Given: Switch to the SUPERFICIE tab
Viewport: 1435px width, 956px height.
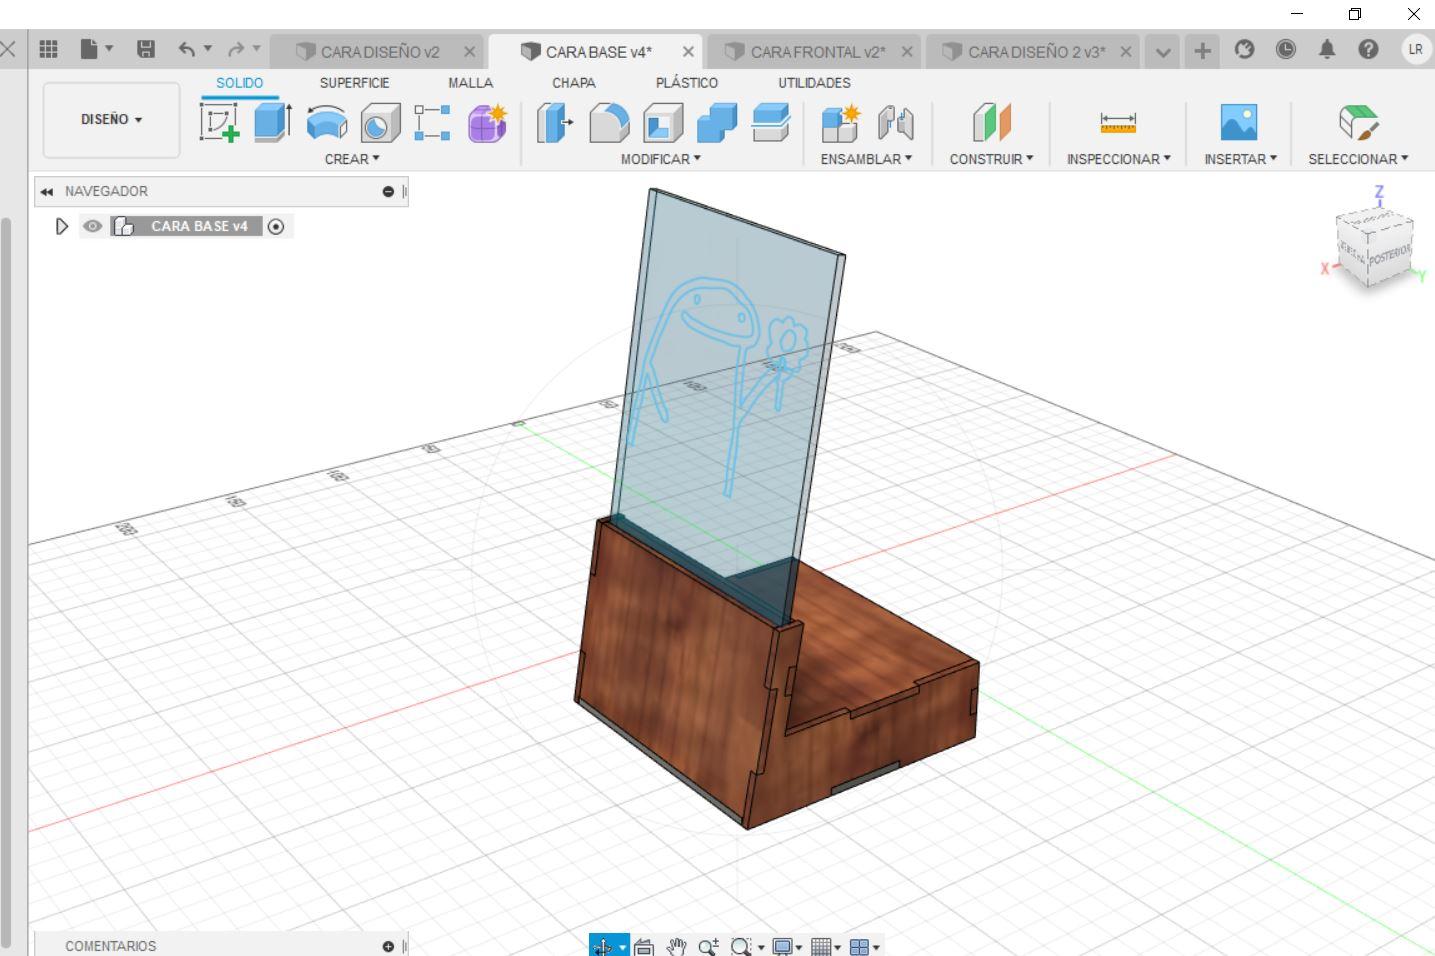Looking at the screenshot, I should (x=354, y=83).
